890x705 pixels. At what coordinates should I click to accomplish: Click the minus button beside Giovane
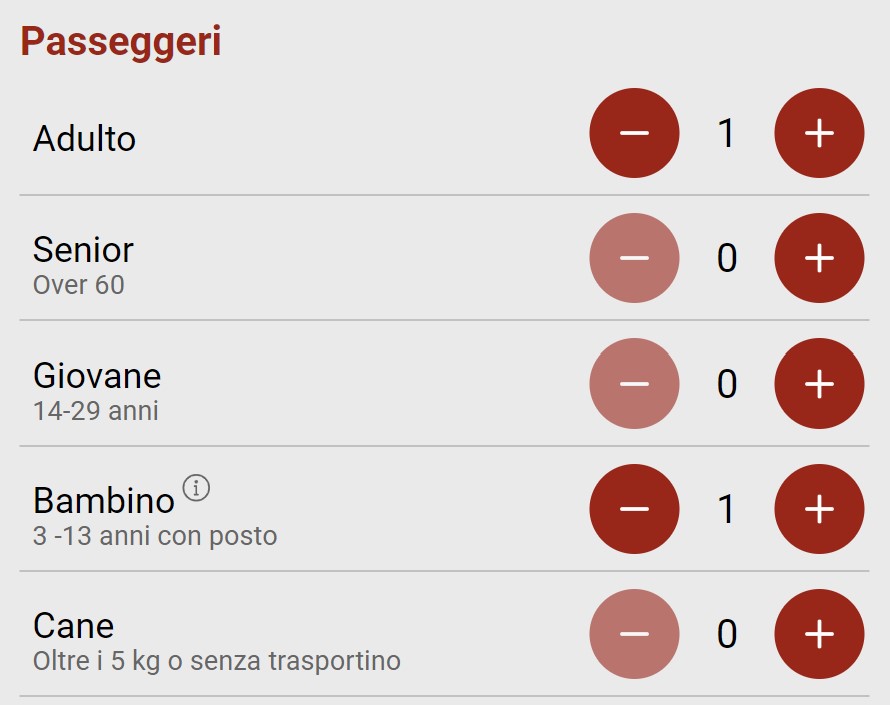tap(634, 383)
